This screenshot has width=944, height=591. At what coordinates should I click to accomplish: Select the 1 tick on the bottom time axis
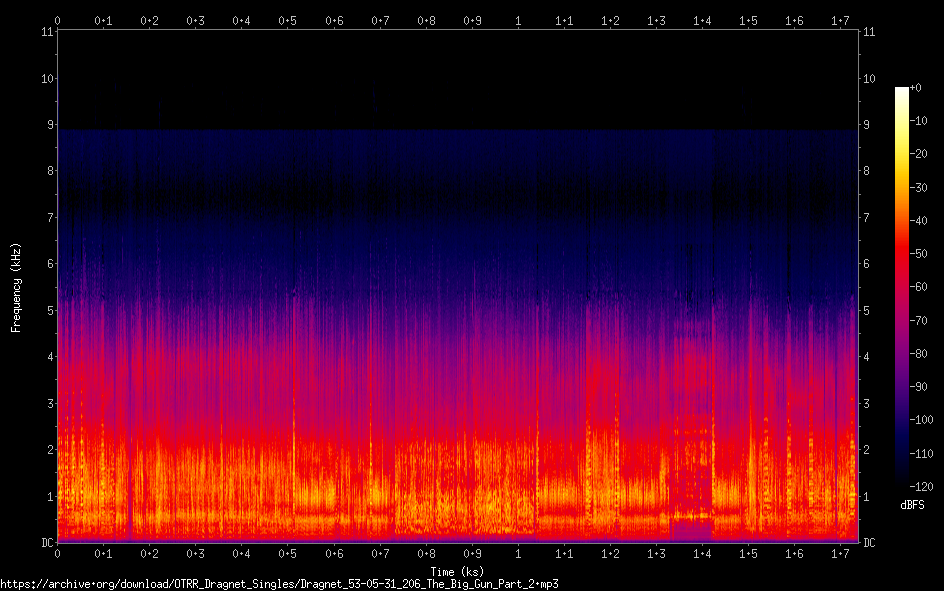518,553
